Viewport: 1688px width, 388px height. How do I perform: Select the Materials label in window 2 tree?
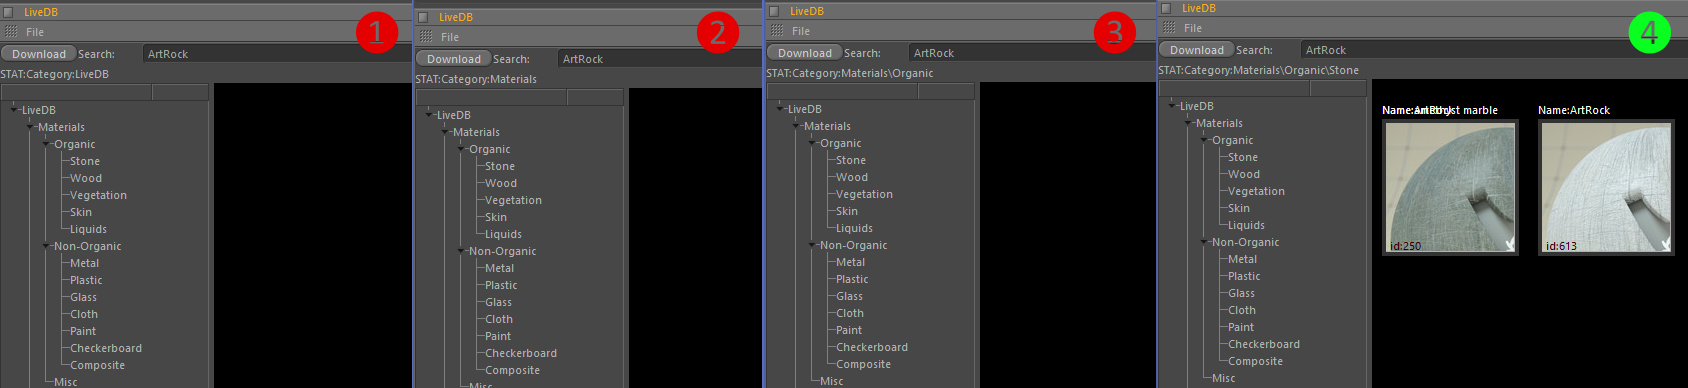point(476,132)
